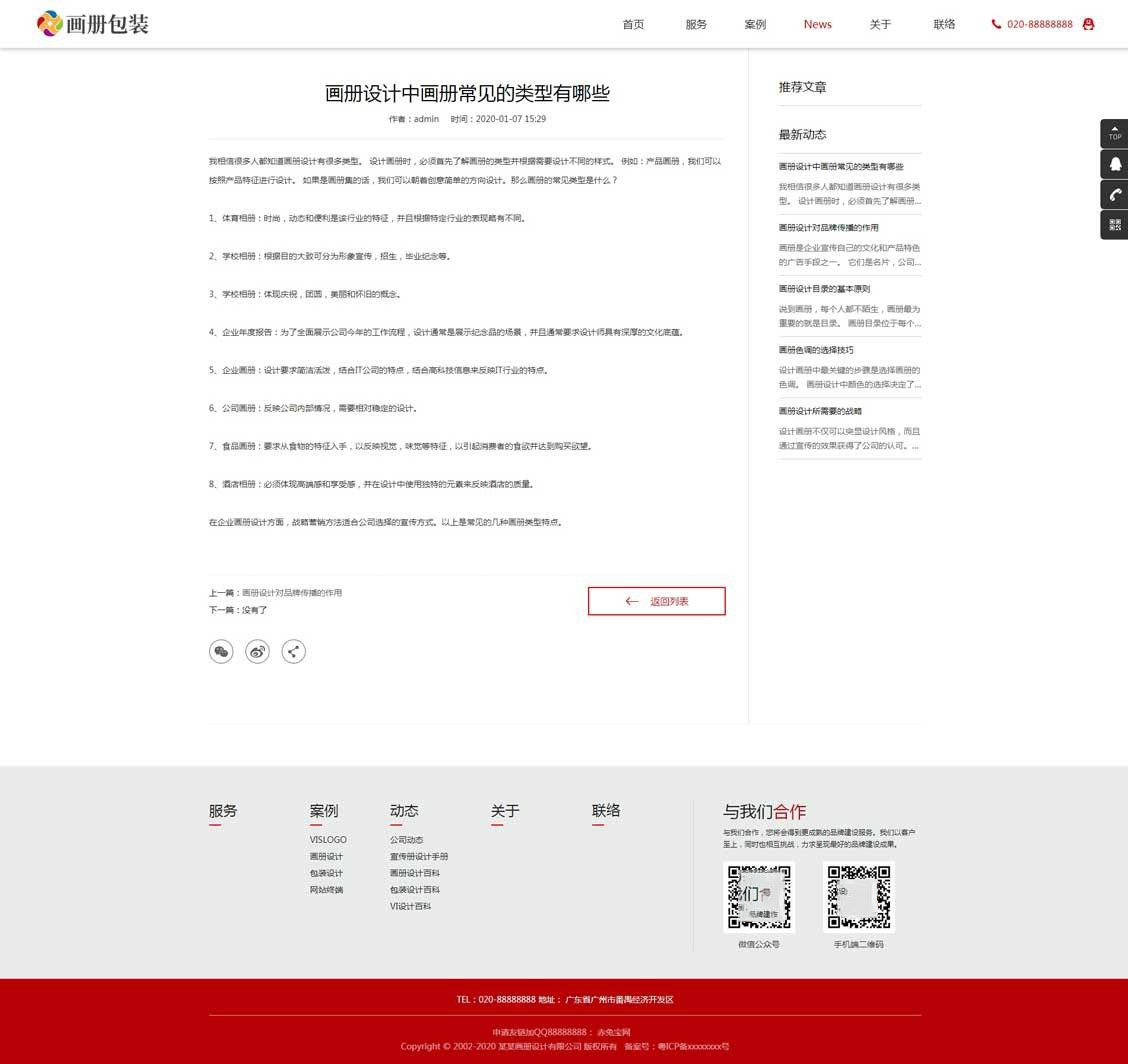Viewport: 1128px width, 1064px height.
Task: Share article via Weibo icon
Action: click(257, 652)
